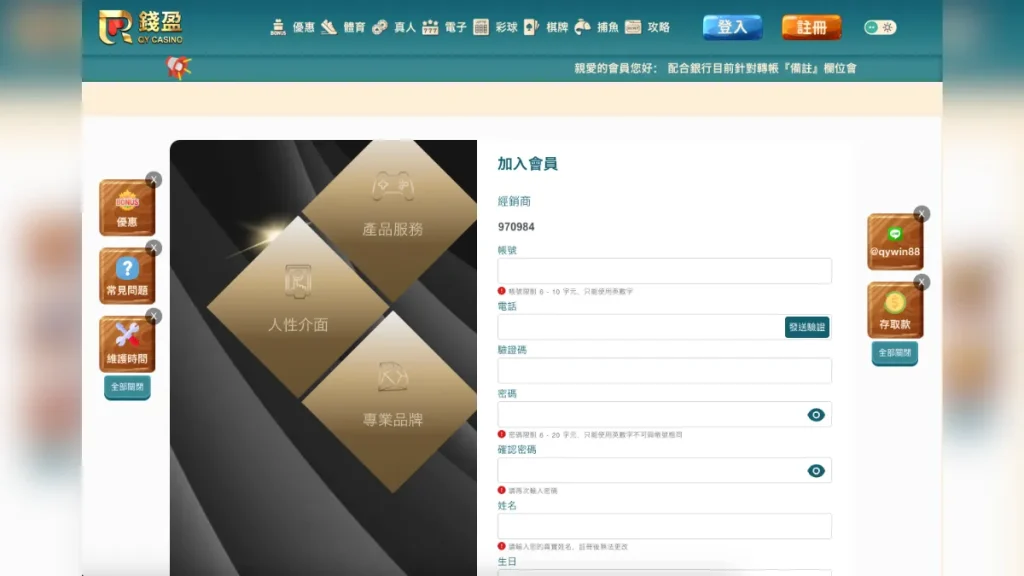Screen dimensions: 1024x576
Task: Open the 真人 live casino menu
Action: (x=394, y=27)
